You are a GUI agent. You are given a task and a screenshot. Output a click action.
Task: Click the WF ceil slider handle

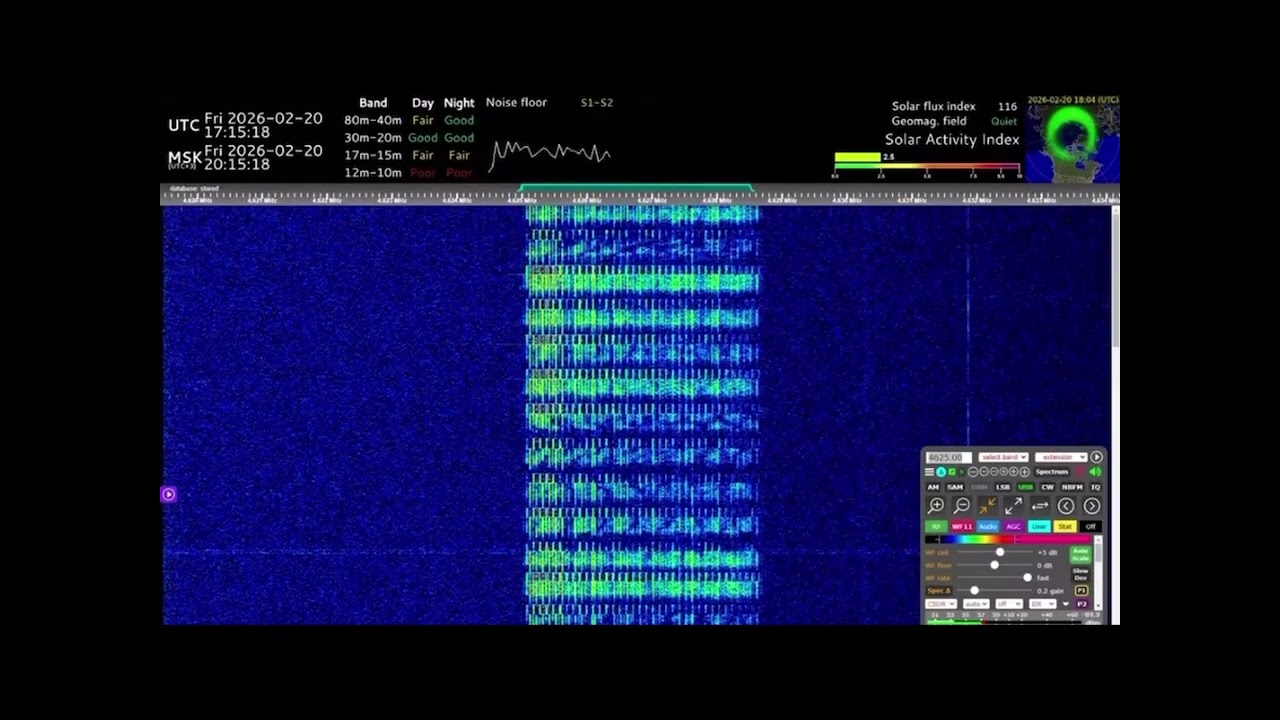point(1000,552)
